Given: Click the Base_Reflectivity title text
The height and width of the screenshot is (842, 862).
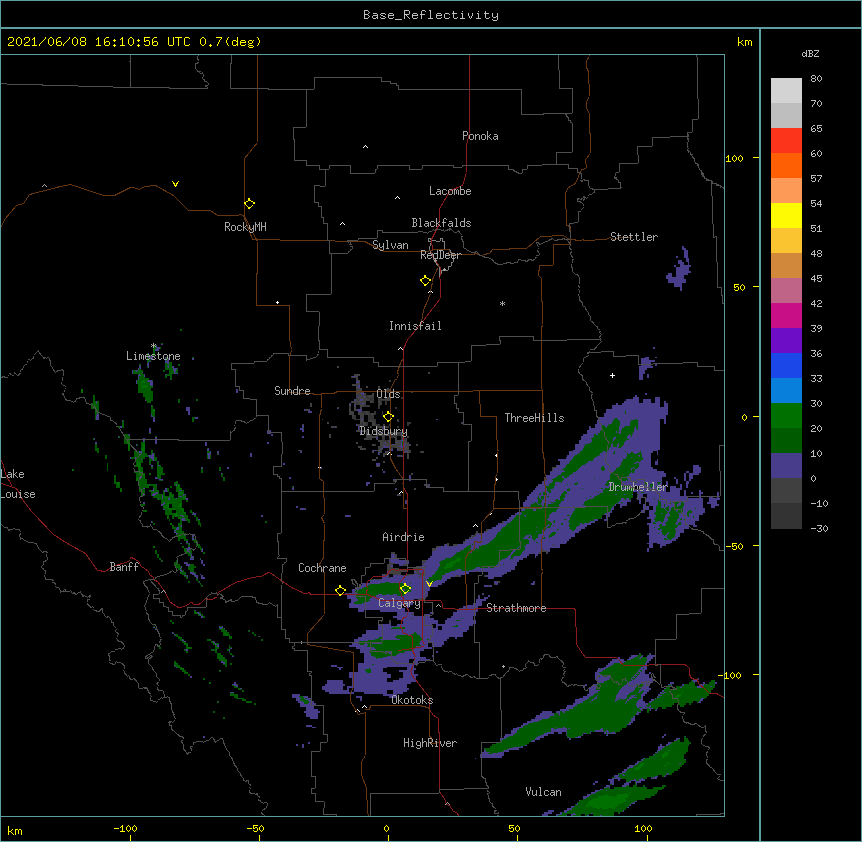Looking at the screenshot, I should click(431, 15).
